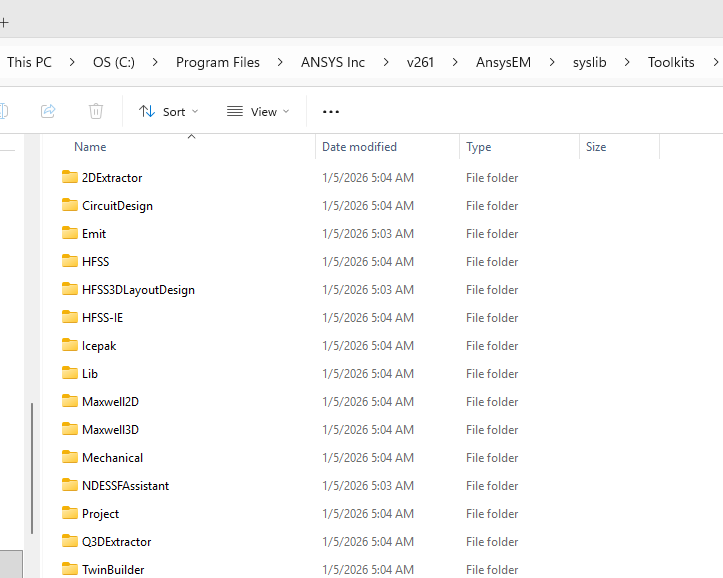Screen dimensions: 723x578
Task: Select the Project folder icon
Action: [x=70, y=513]
